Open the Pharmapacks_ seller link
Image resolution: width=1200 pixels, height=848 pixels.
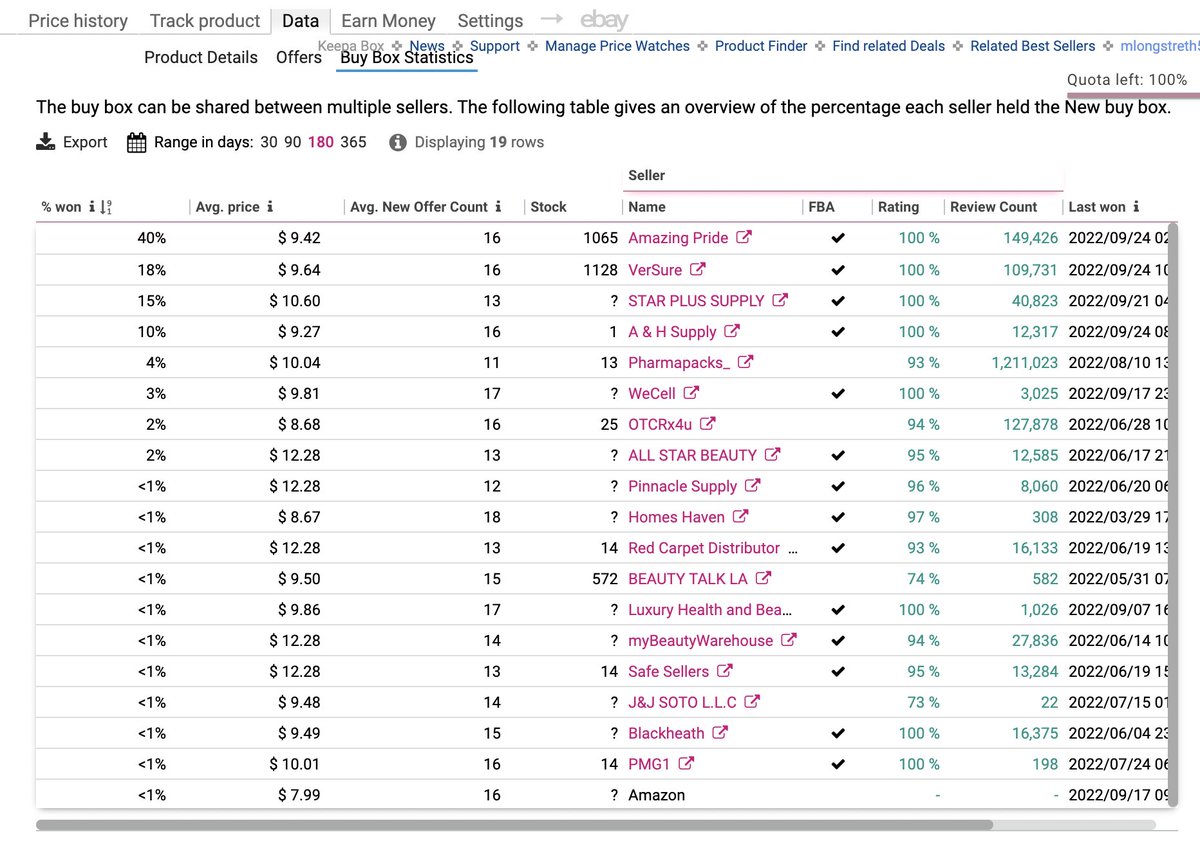(679, 362)
